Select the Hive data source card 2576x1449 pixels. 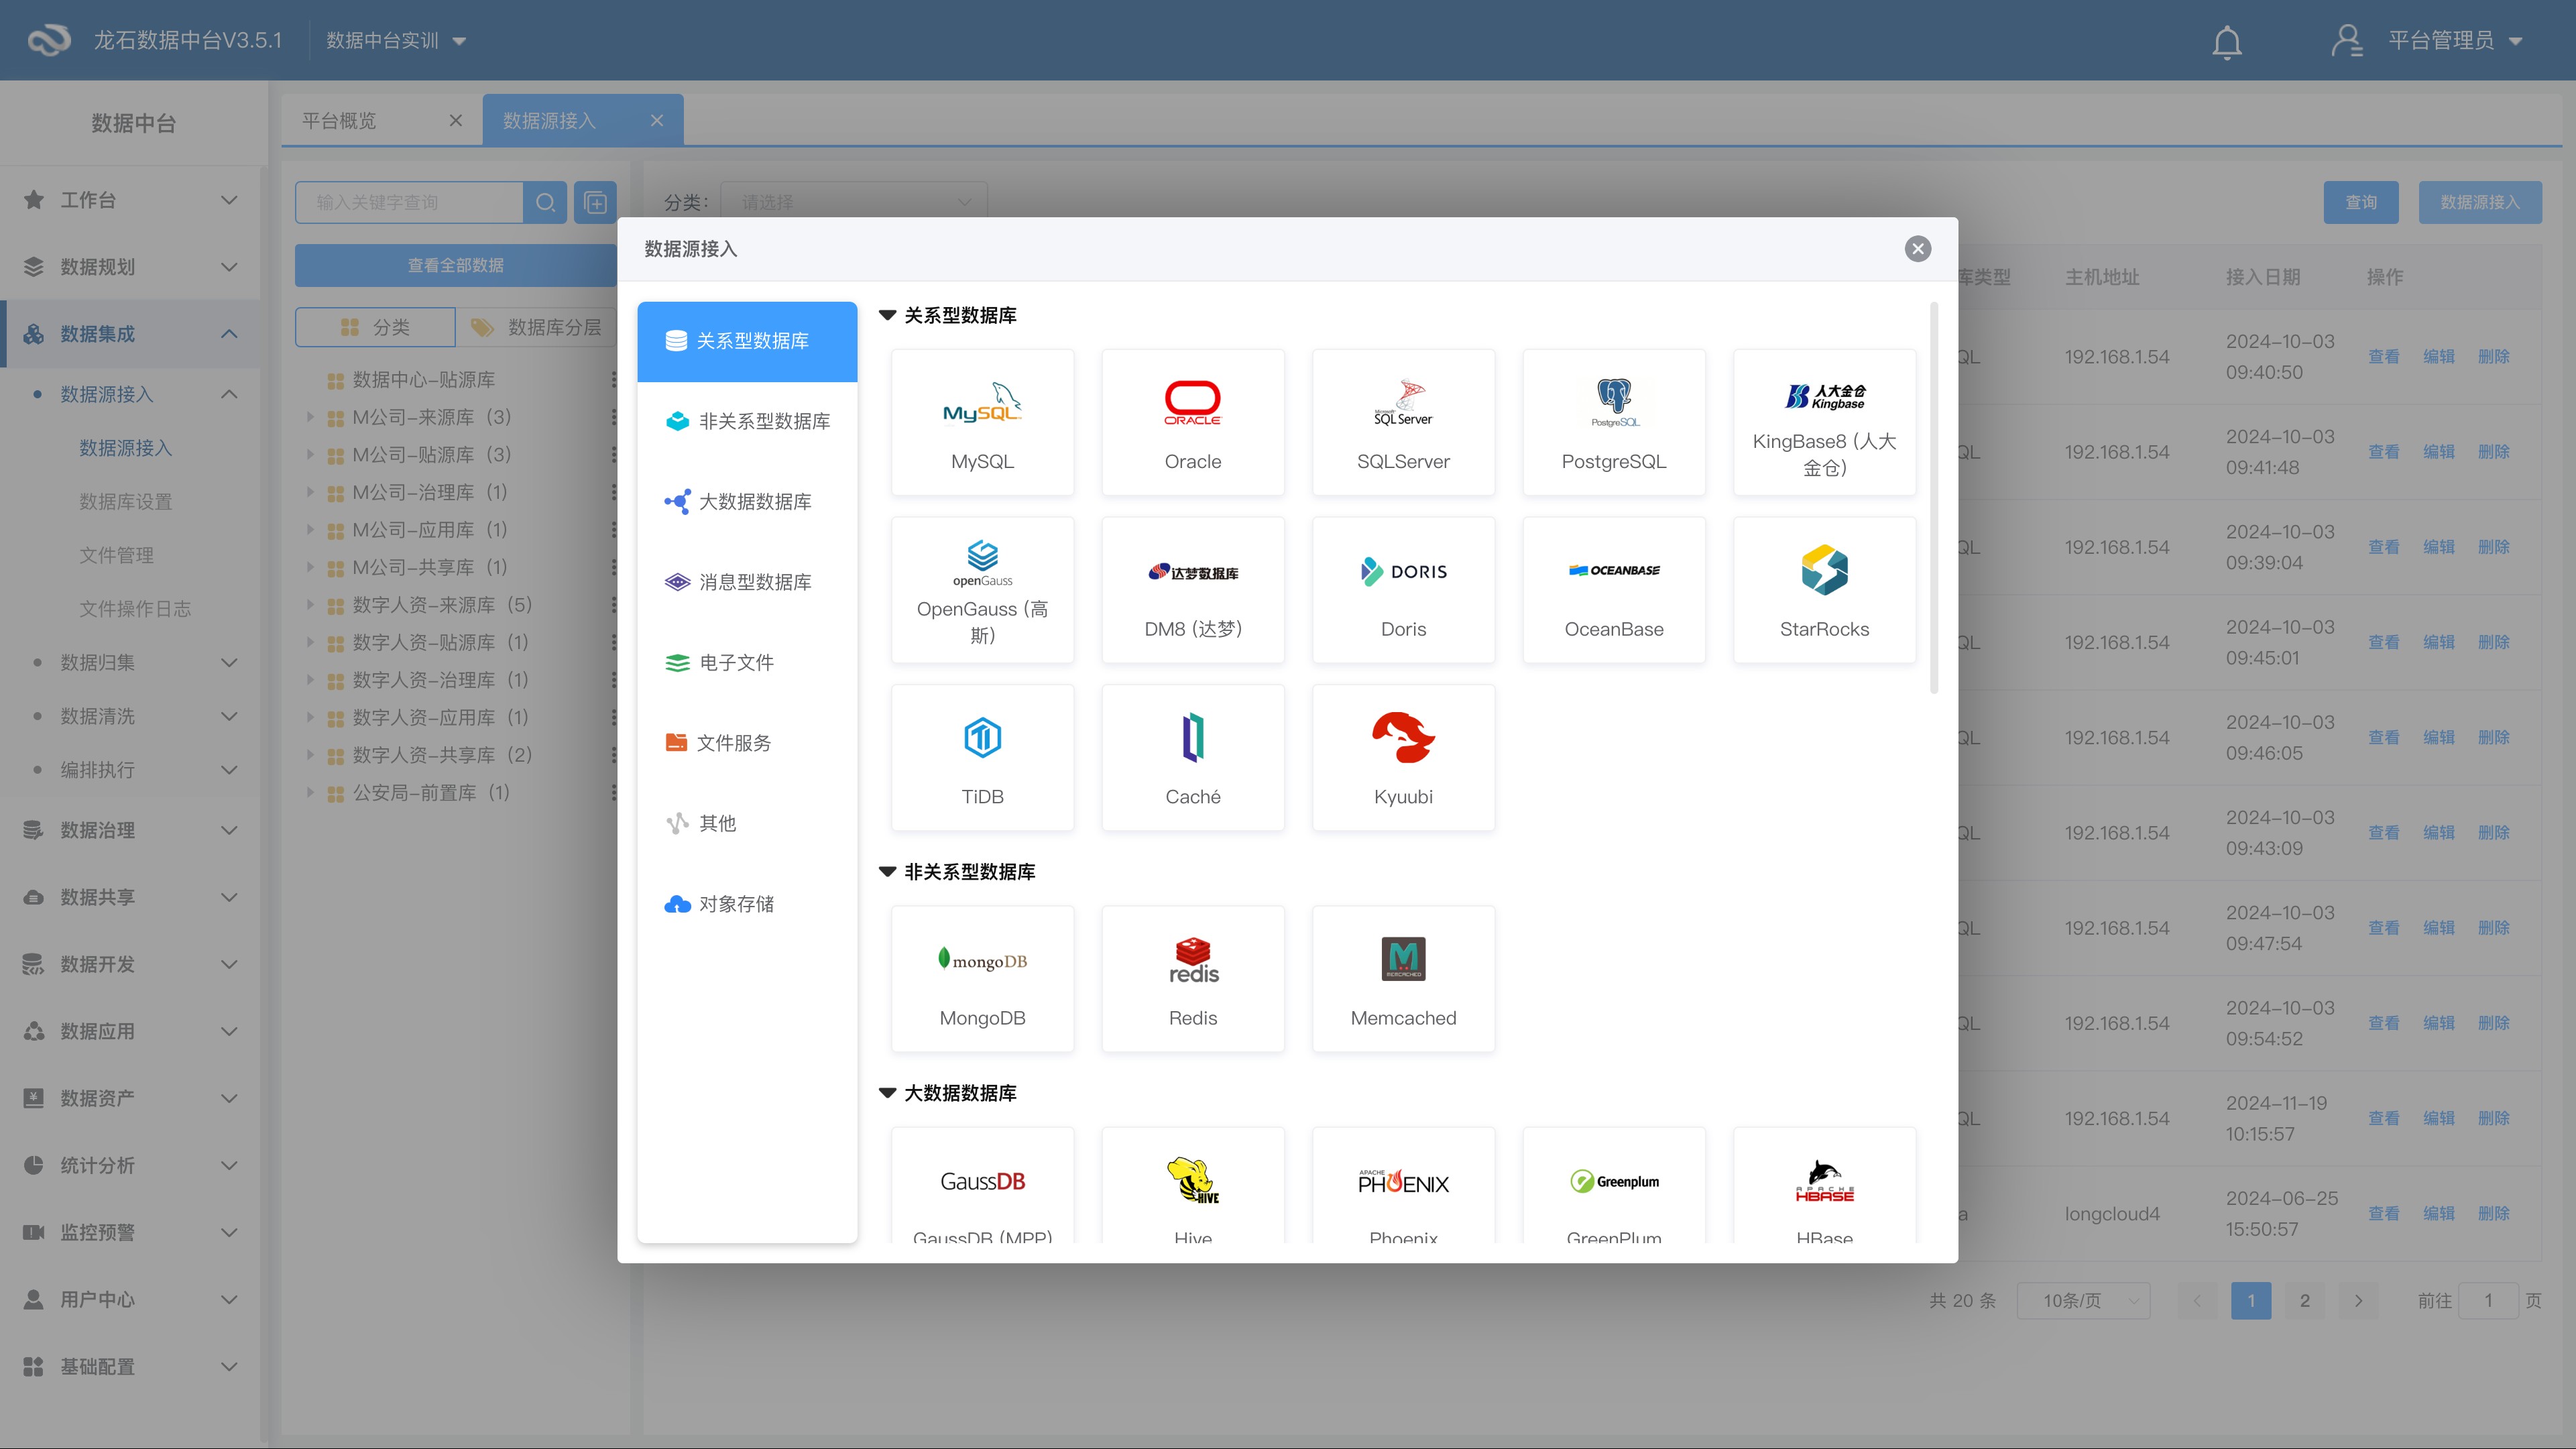click(1193, 1185)
